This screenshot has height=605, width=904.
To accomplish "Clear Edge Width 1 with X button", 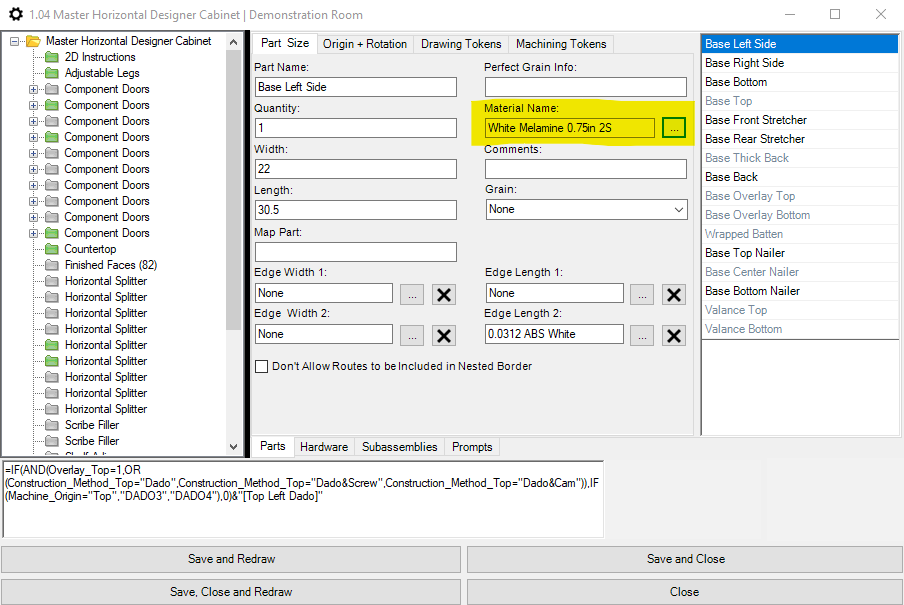I will click(x=444, y=294).
